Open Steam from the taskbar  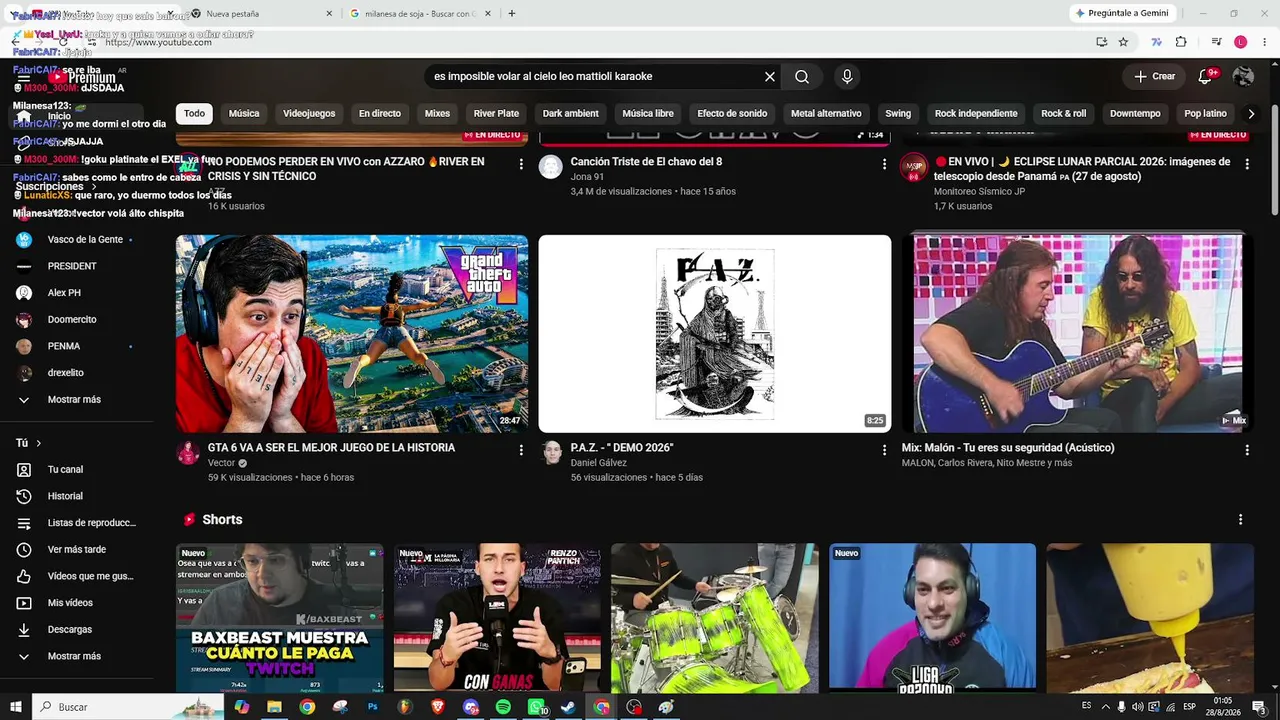568,707
